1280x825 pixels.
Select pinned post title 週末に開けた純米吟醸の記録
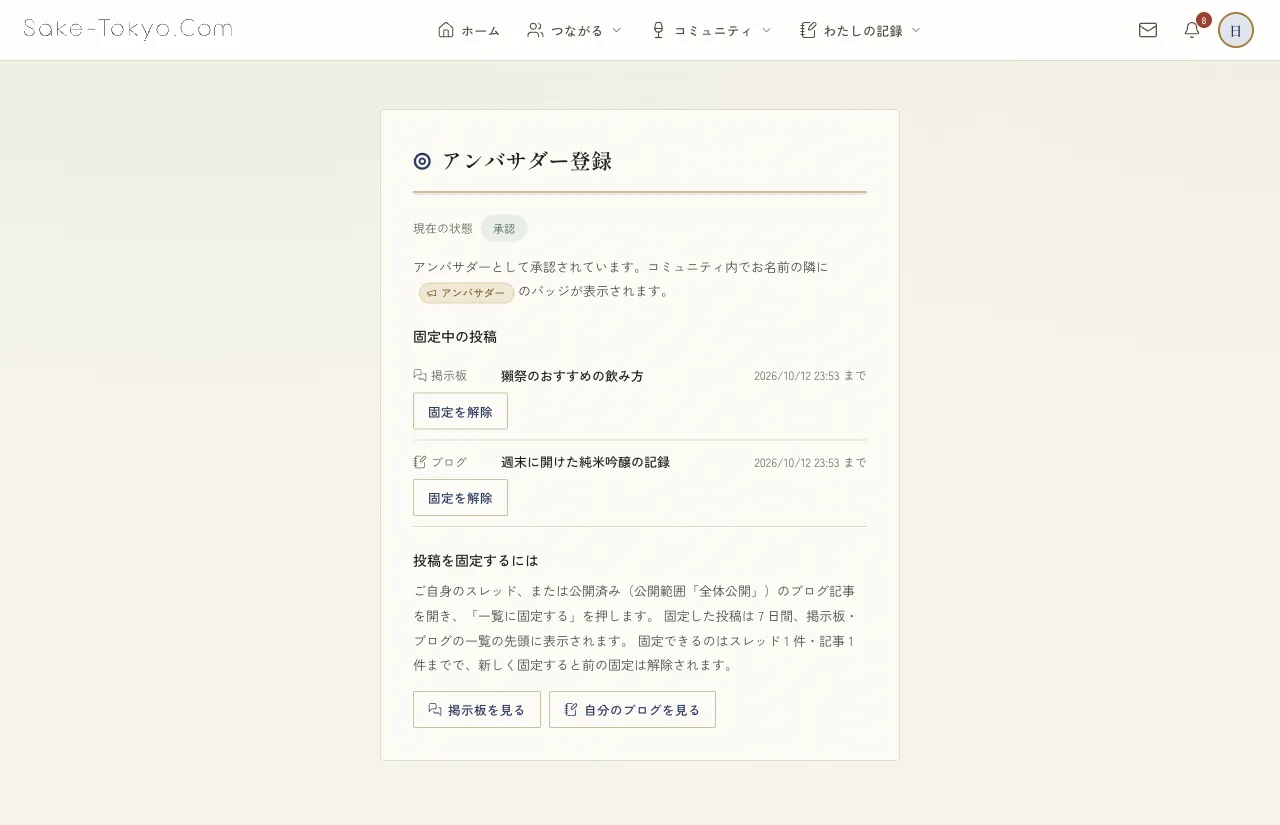coord(585,462)
